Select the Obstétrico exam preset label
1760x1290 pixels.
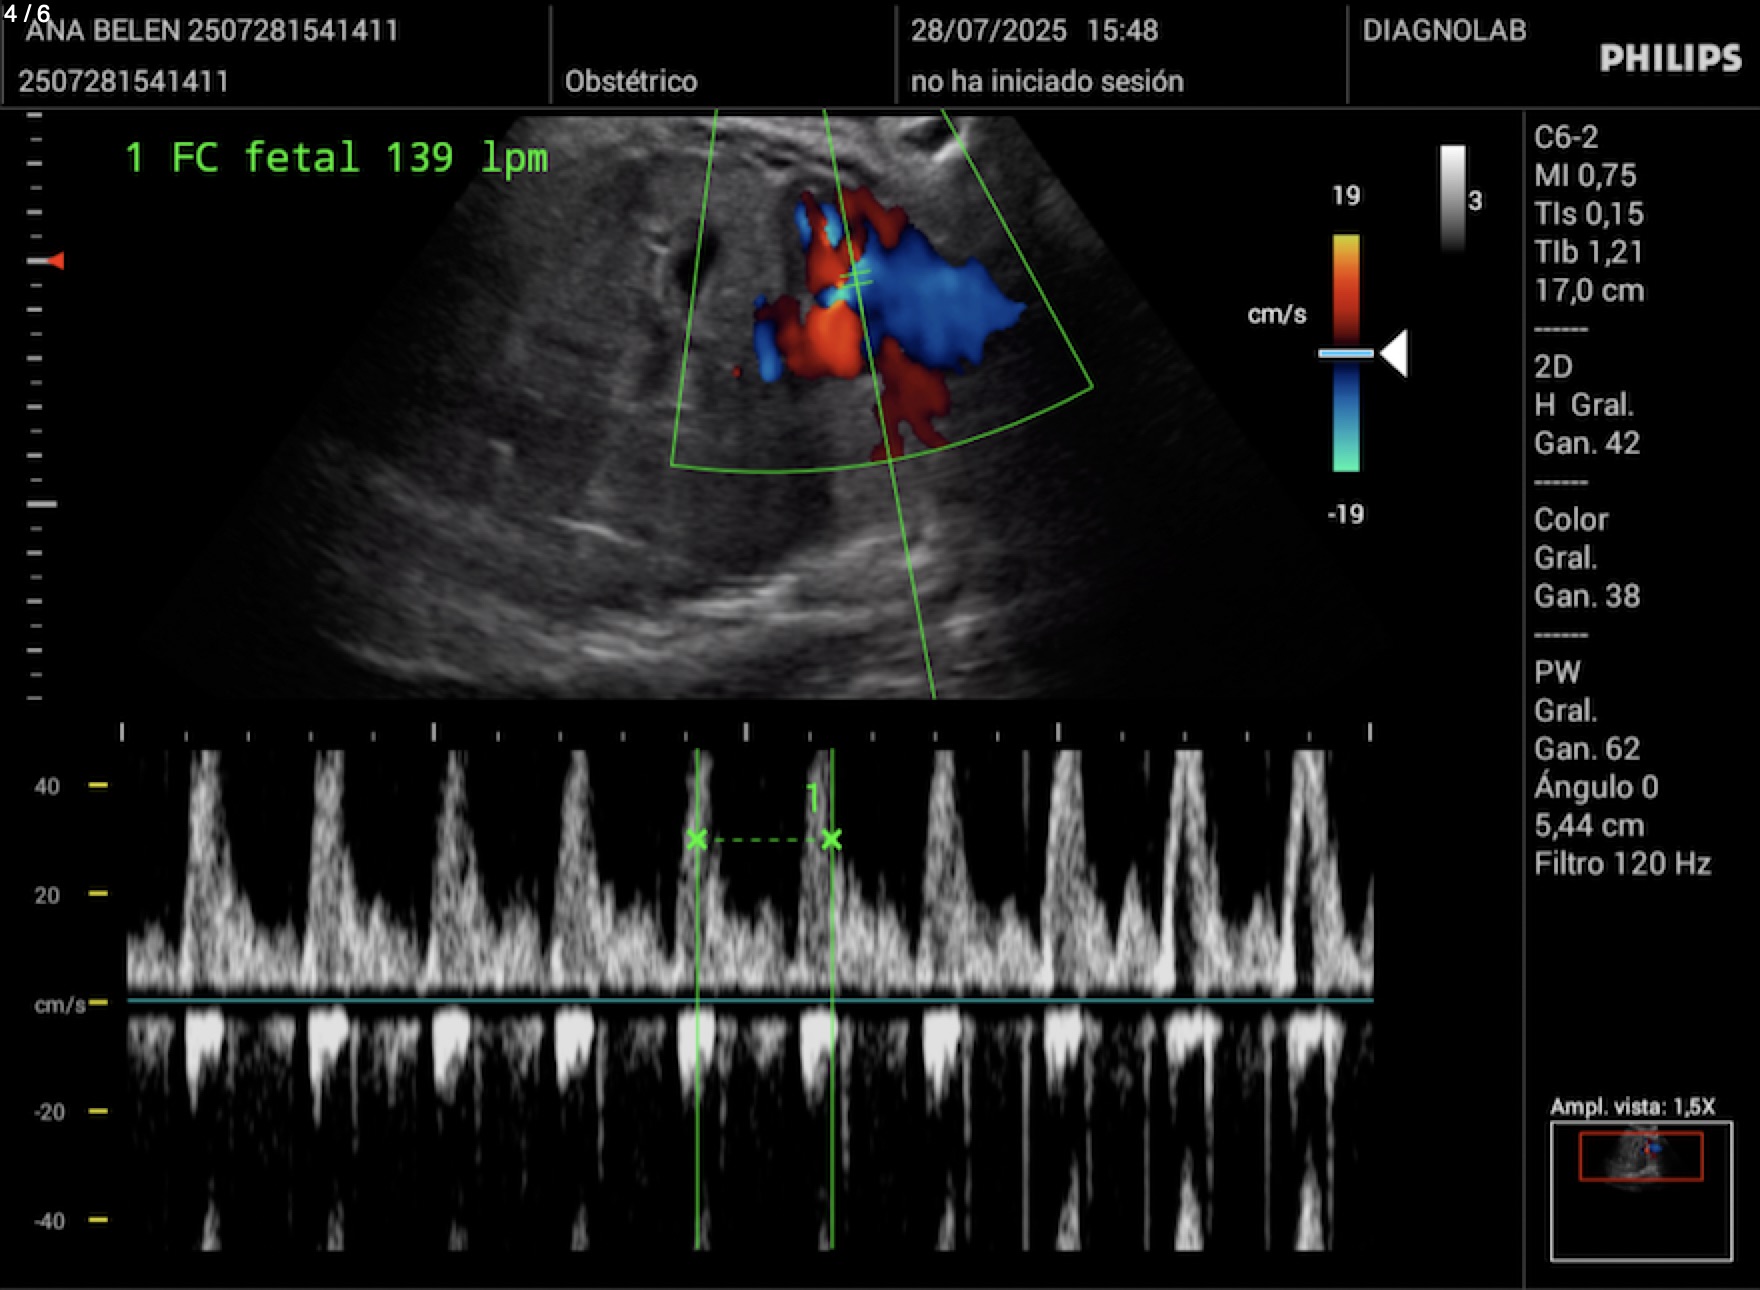pyautogui.click(x=630, y=81)
